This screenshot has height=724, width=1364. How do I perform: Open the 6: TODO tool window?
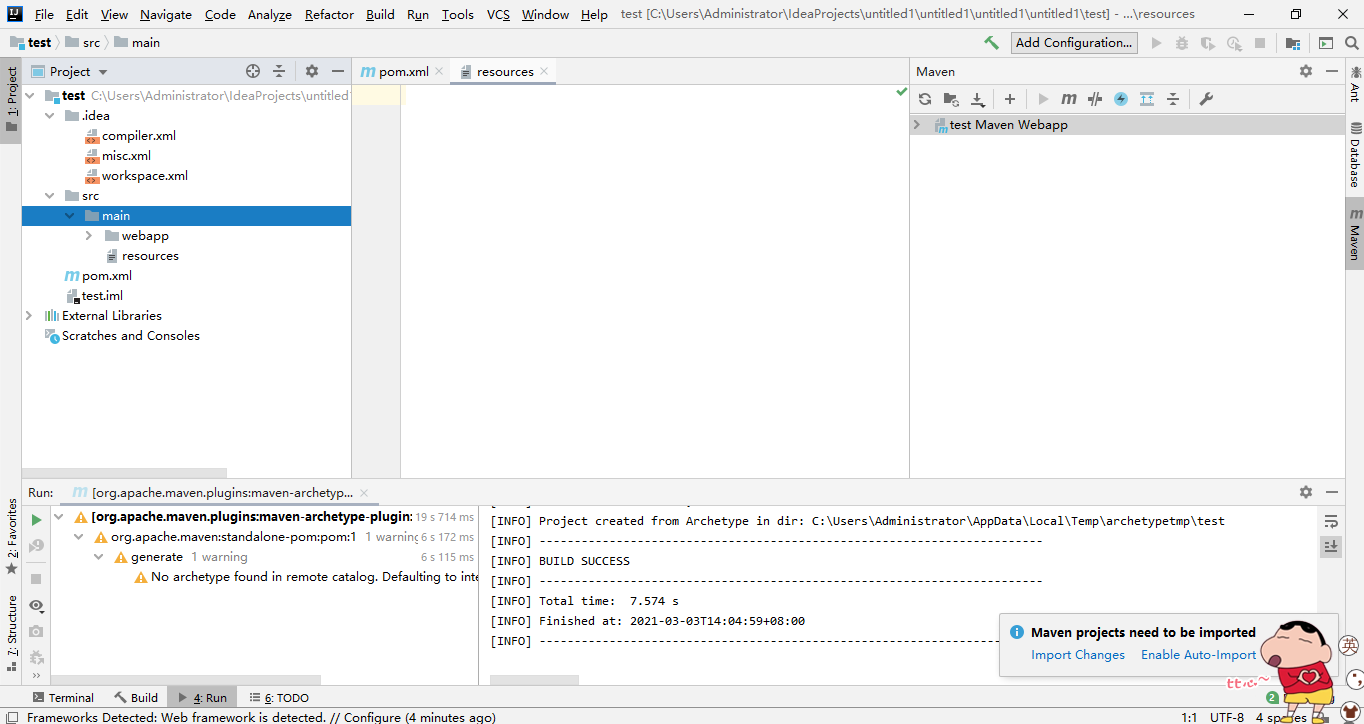[x=279, y=698]
